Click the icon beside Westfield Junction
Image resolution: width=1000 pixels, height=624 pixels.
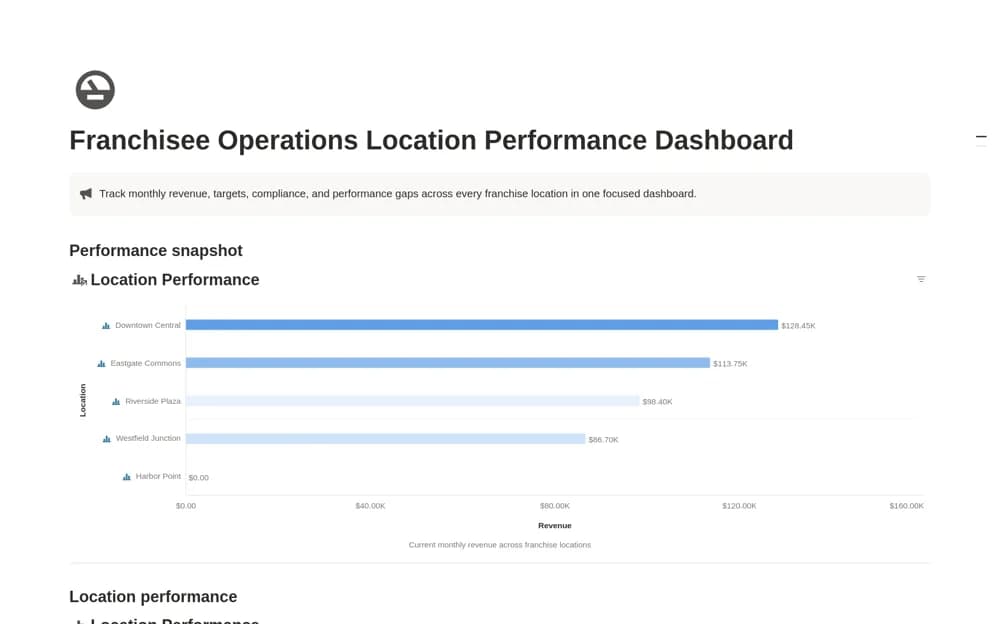click(x=107, y=438)
